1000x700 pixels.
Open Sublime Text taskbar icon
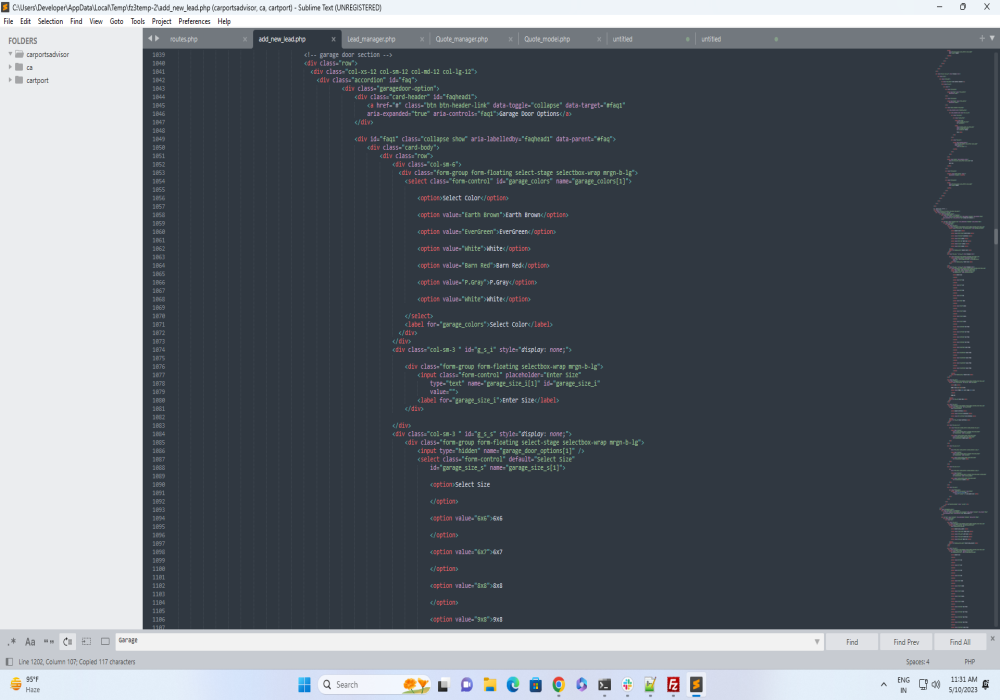coord(696,685)
